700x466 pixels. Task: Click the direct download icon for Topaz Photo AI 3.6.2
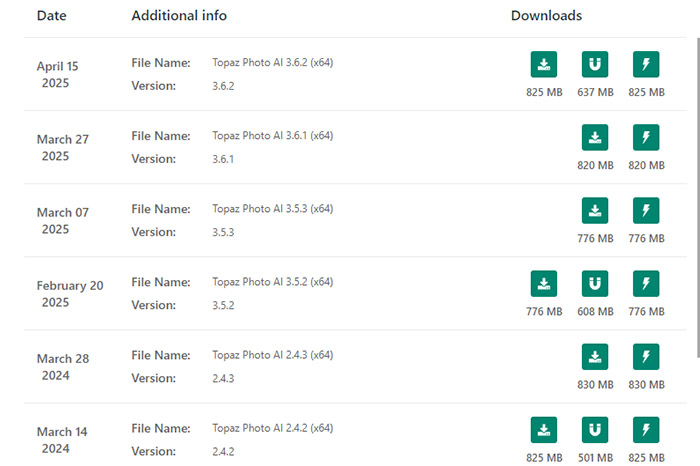coord(544,64)
